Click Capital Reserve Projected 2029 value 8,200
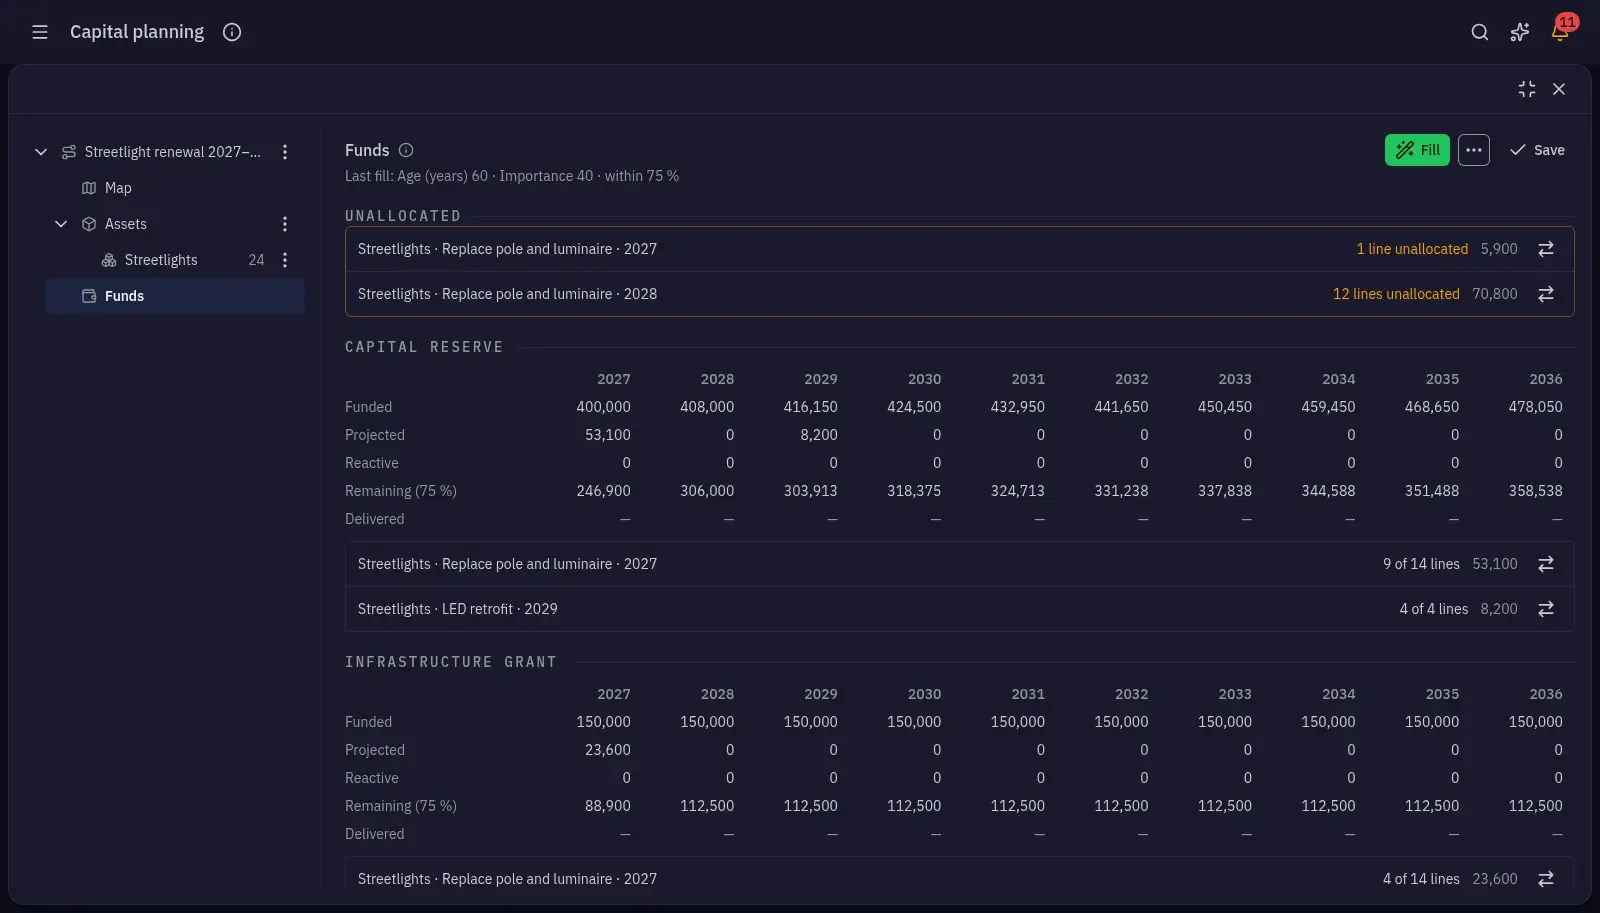This screenshot has height=913, width=1600. click(819, 435)
